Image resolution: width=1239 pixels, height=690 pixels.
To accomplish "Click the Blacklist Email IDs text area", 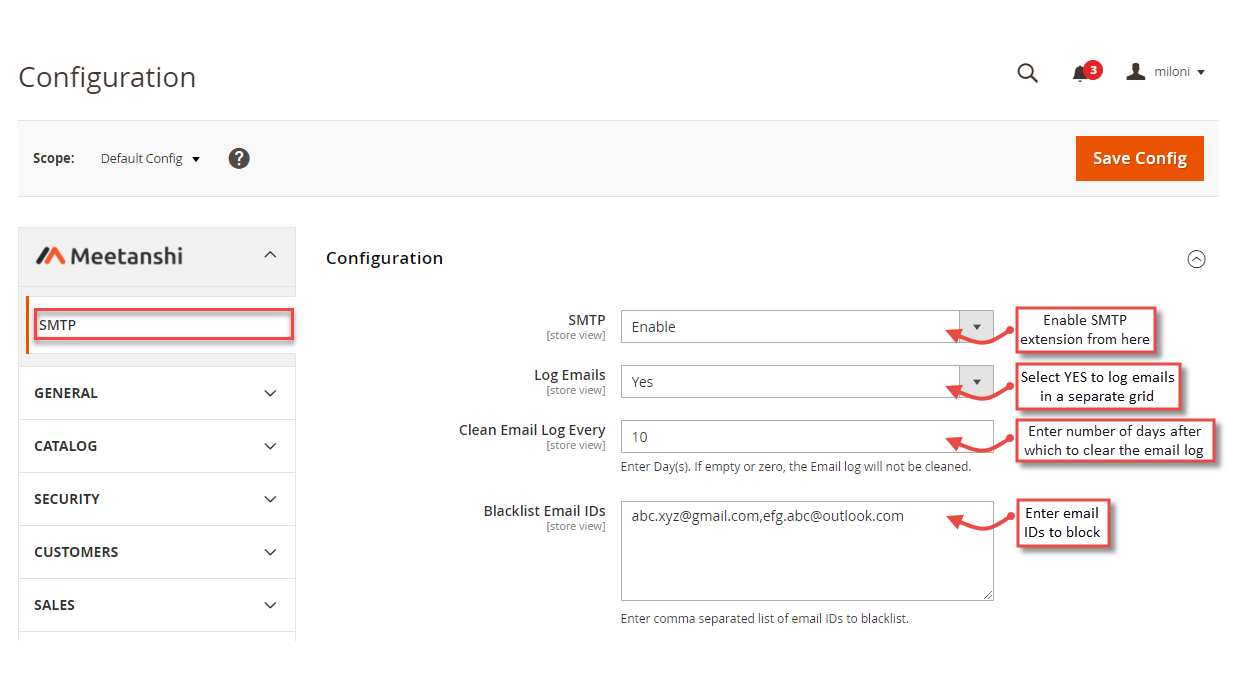I will tap(807, 550).
